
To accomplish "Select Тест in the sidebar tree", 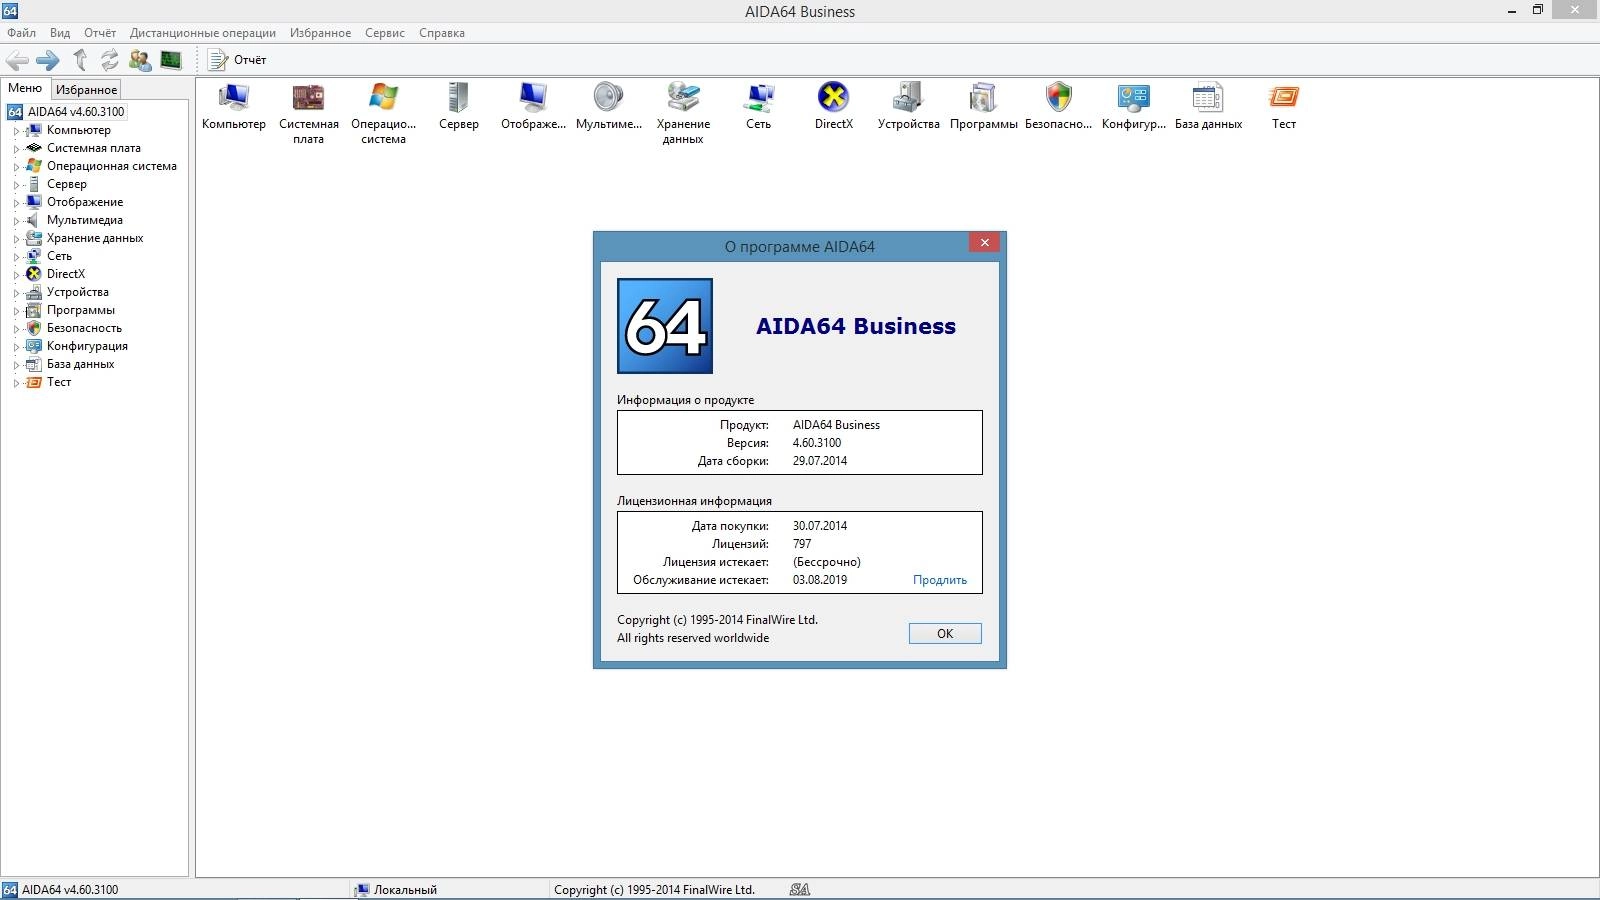I will coord(59,382).
